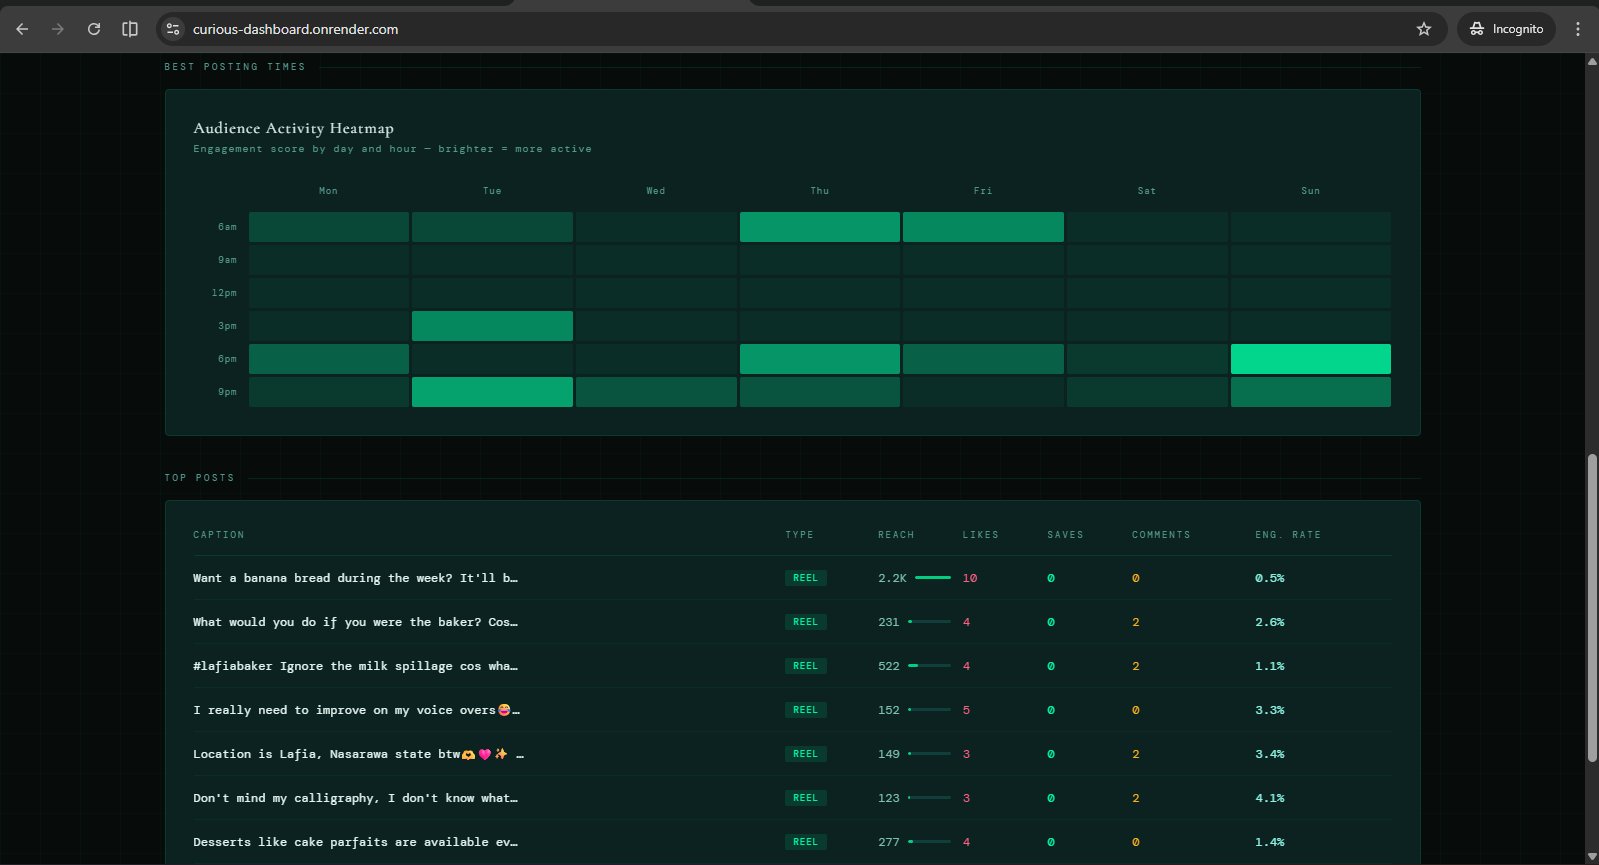Select the Friday 6pm heatmap cell
The height and width of the screenshot is (865, 1599).
(983, 359)
